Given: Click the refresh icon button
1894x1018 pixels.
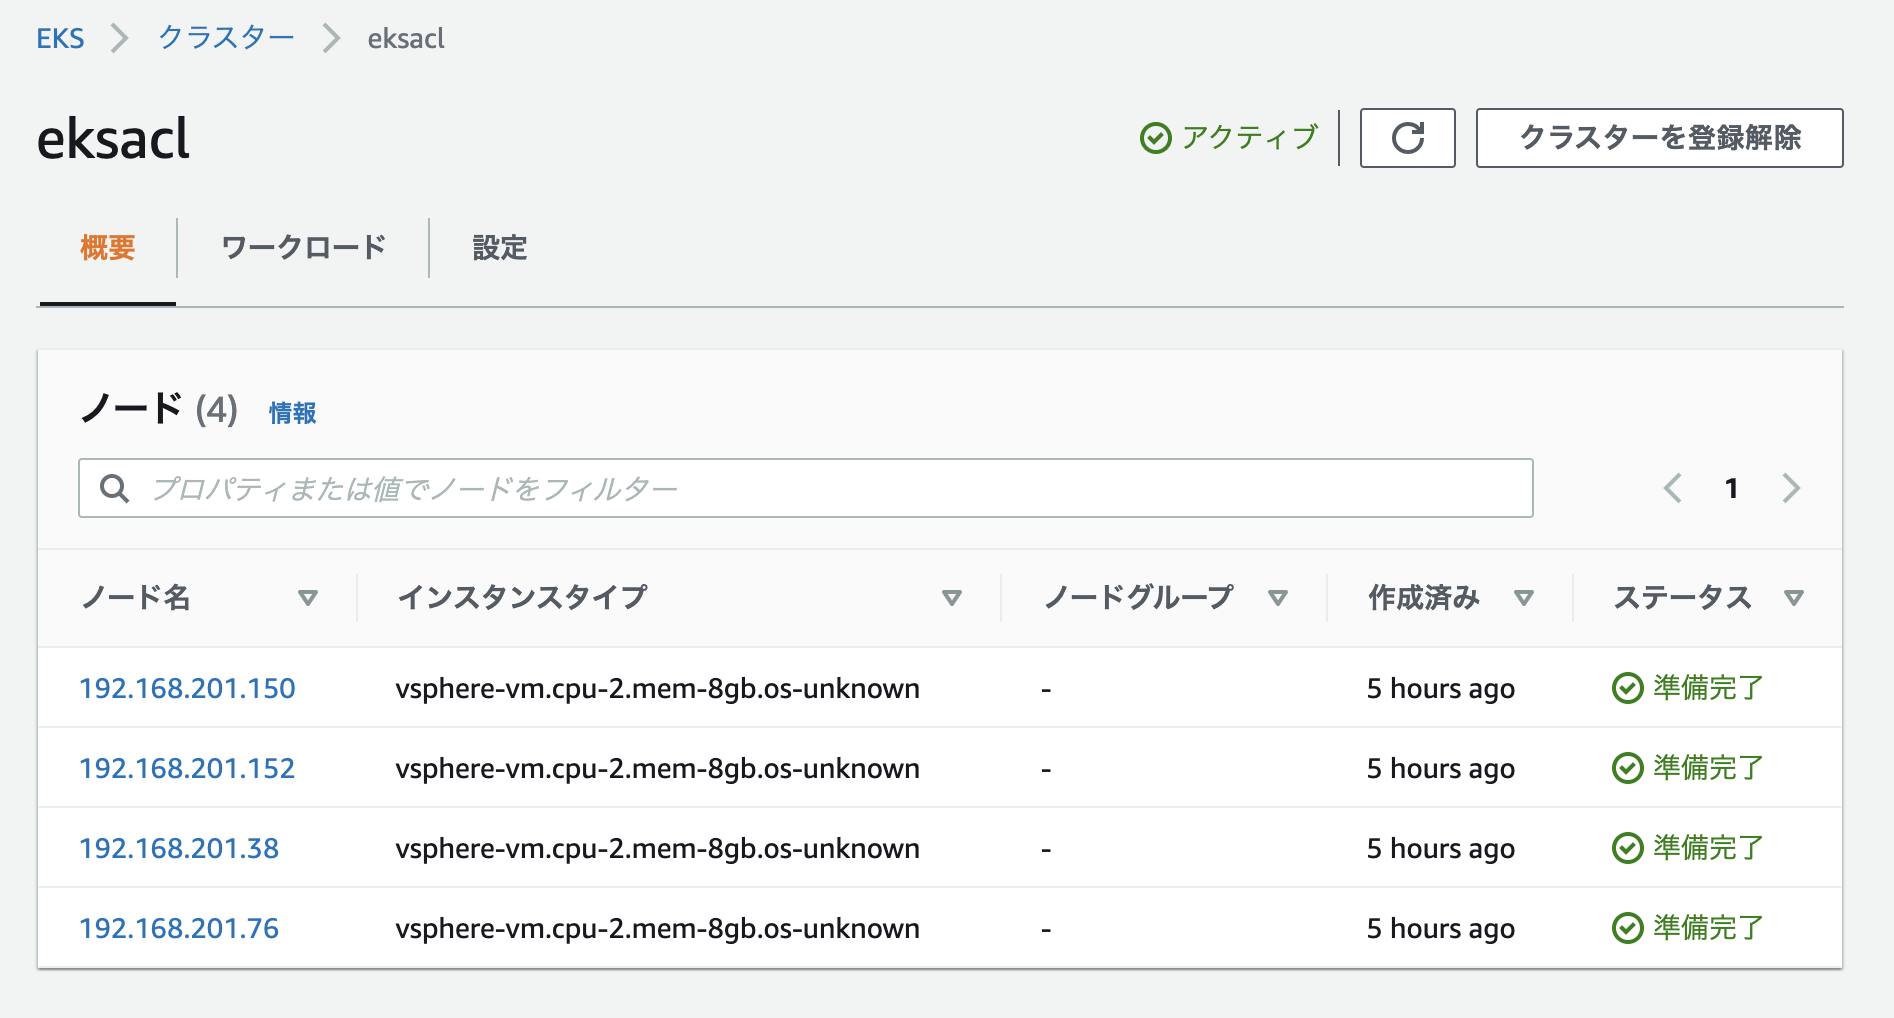Looking at the screenshot, I should click(x=1407, y=138).
